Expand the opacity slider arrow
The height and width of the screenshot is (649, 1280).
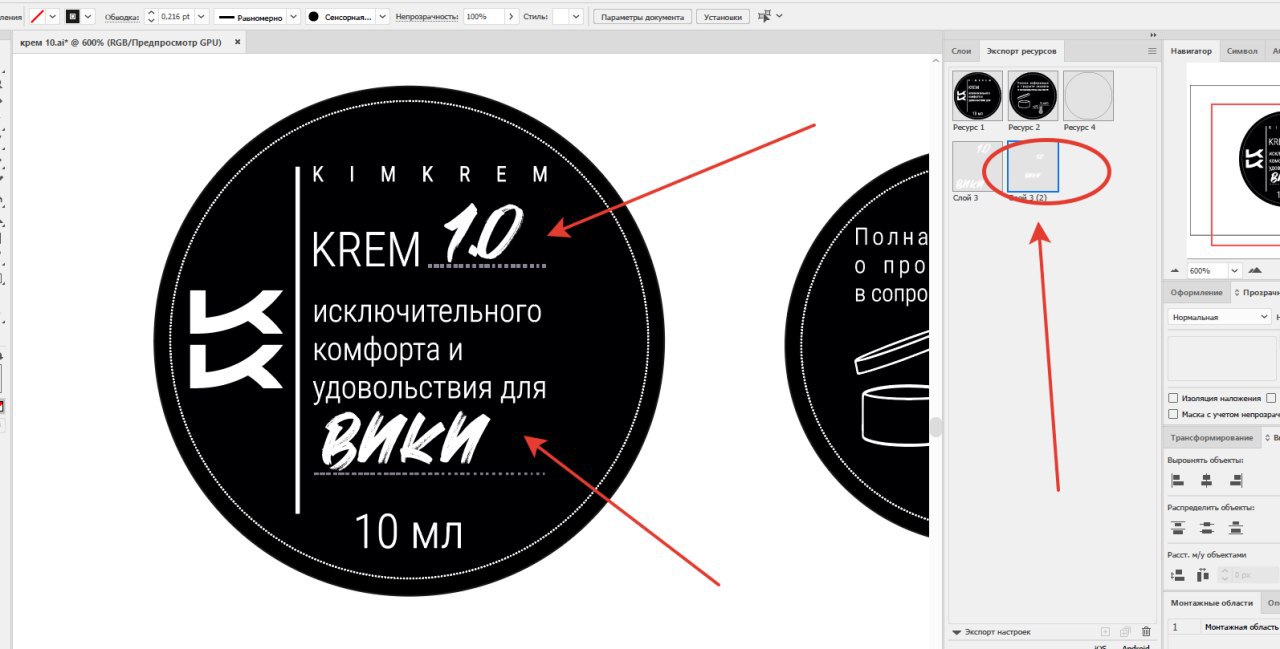(x=511, y=17)
